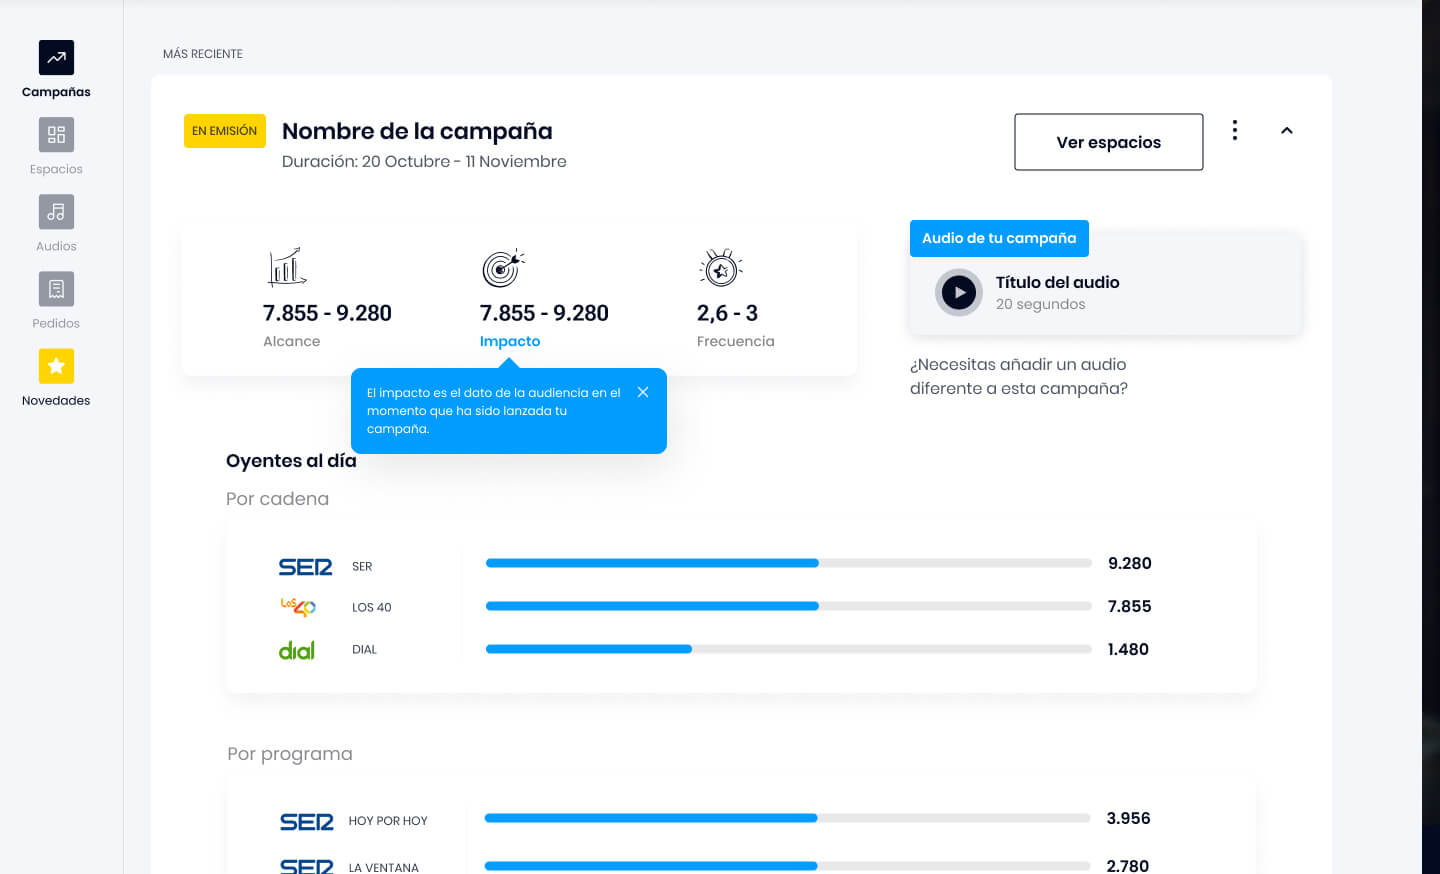This screenshot has height=874, width=1440.
Task: Collapse the campaign card with chevron
Action: (x=1287, y=131)
